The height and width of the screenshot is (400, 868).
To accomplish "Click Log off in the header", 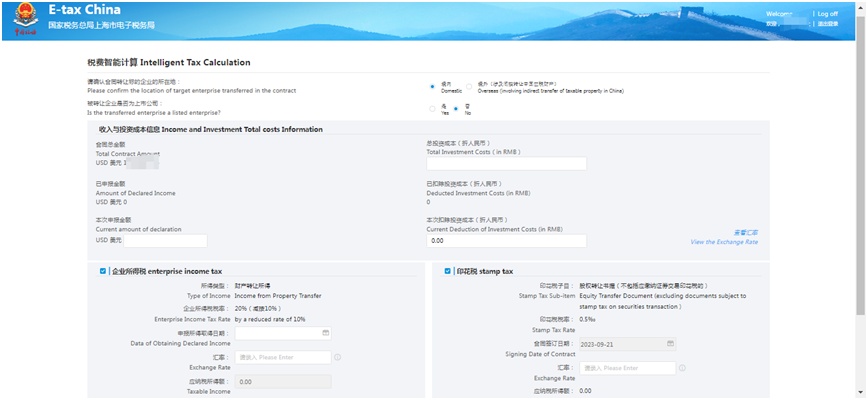I will 827,14.
